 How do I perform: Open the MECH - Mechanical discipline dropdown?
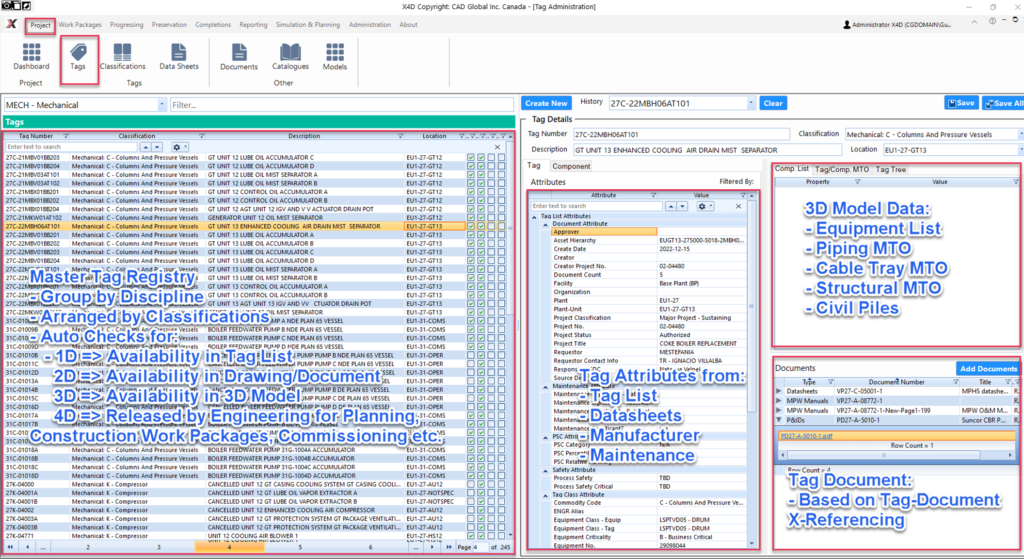[161, 104]
